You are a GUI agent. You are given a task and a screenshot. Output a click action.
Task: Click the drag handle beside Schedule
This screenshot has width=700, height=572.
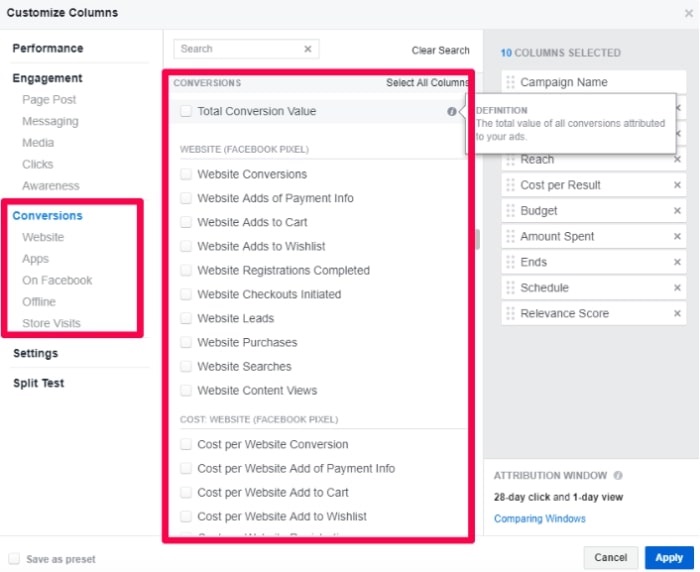(x=510, y=288)
